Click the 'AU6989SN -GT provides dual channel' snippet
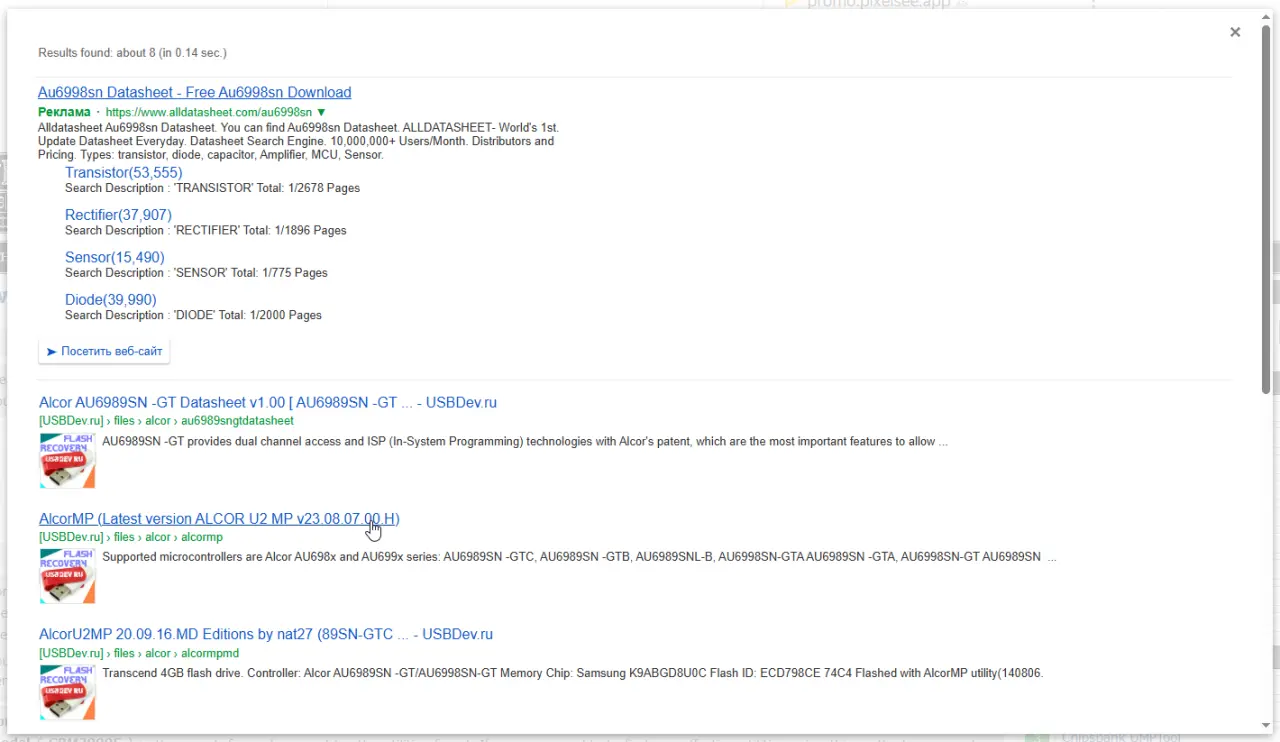This screenshot has height=742, width=1280. coord(525,441)
